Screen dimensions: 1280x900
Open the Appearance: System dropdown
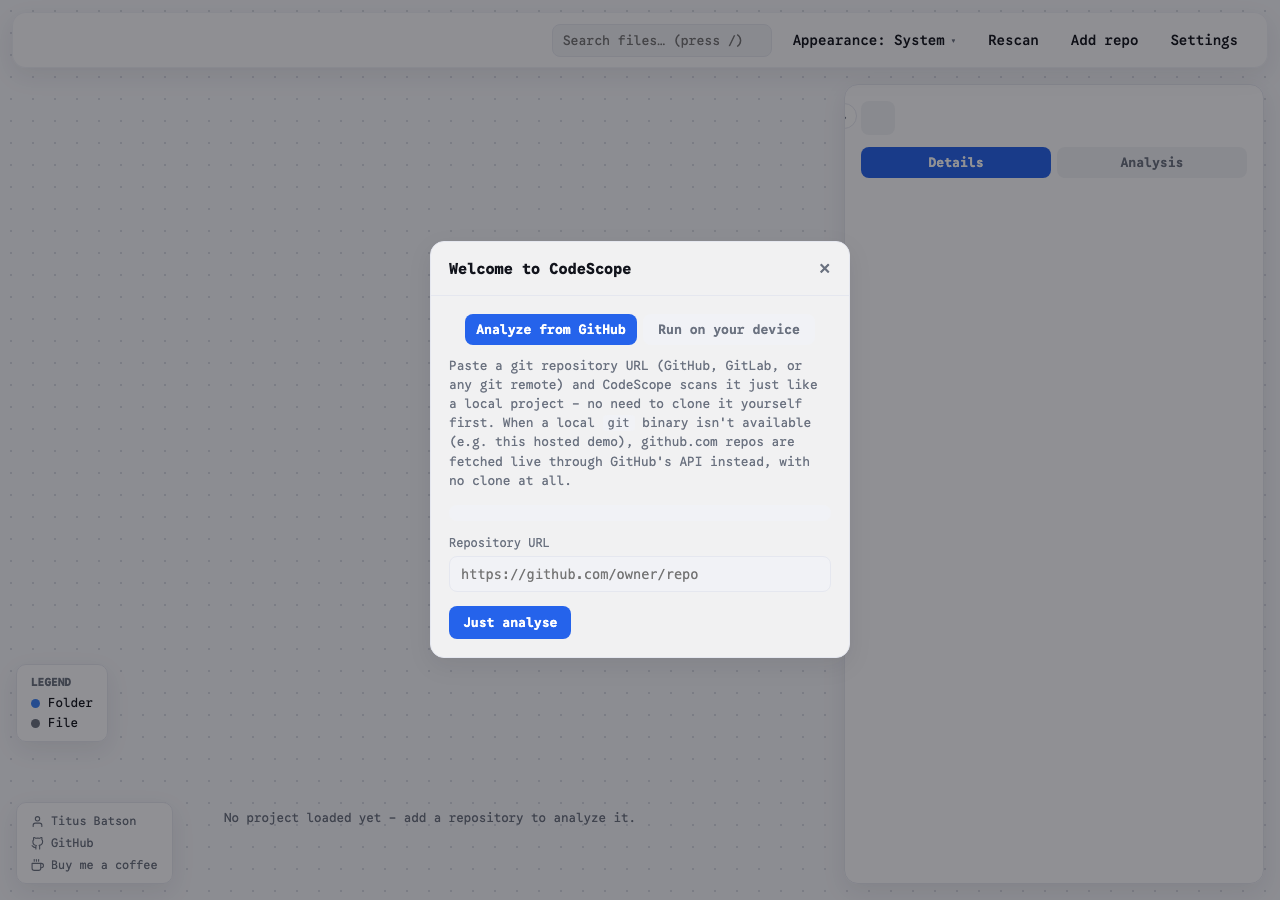pos(874,41)
